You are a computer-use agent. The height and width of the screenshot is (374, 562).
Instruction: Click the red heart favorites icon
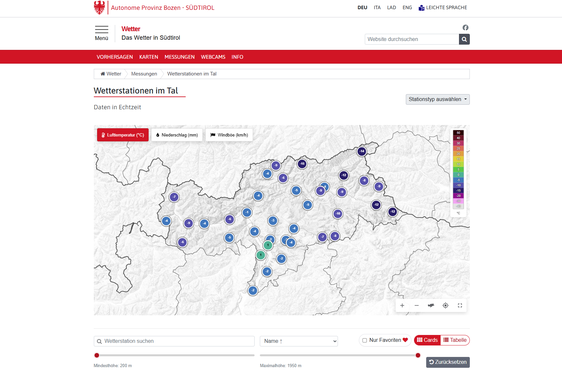tap(405, 340)
